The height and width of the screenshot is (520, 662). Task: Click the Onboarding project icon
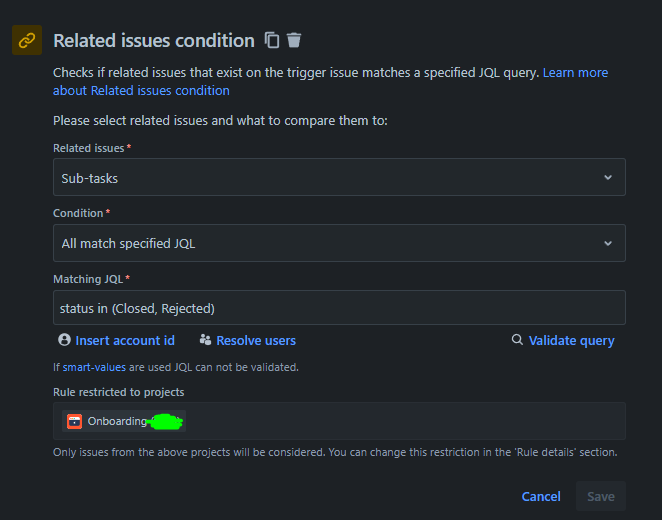75,421
